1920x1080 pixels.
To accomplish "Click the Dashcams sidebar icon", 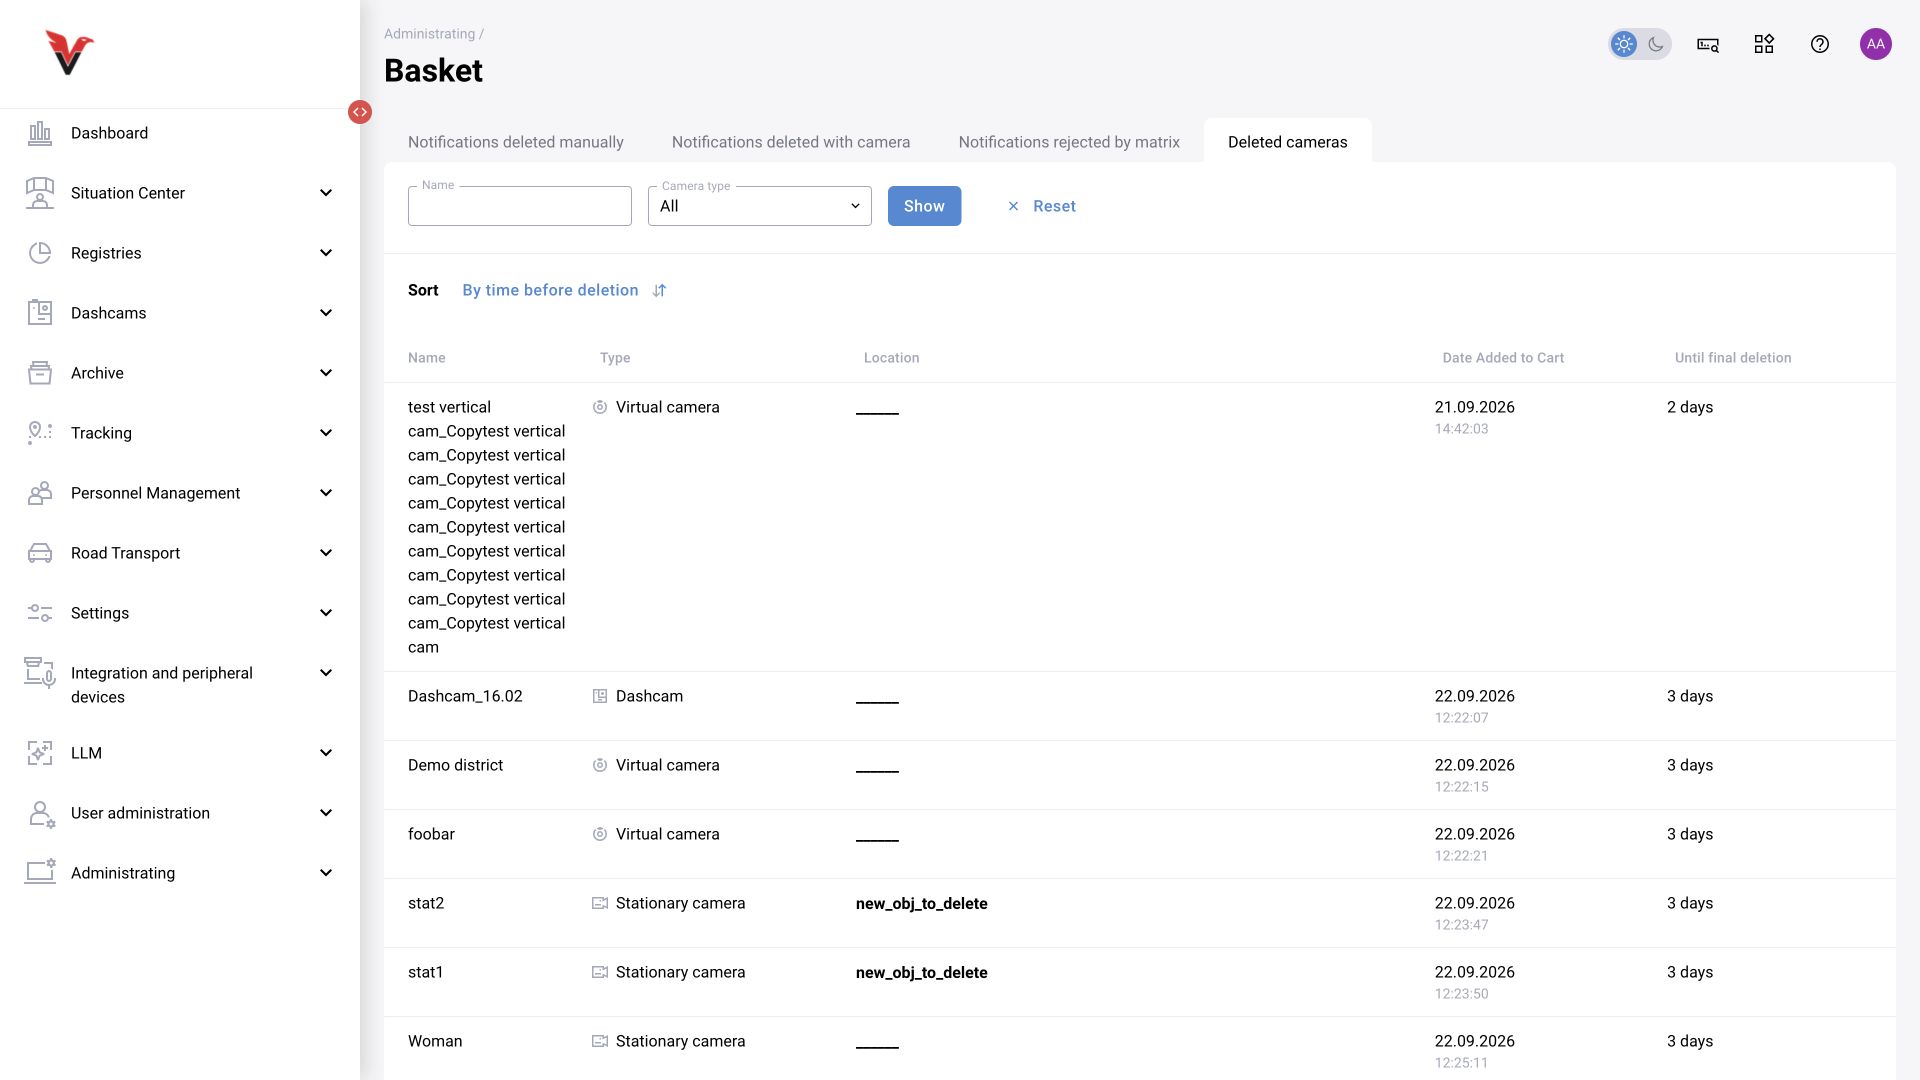I will [40, 313].
